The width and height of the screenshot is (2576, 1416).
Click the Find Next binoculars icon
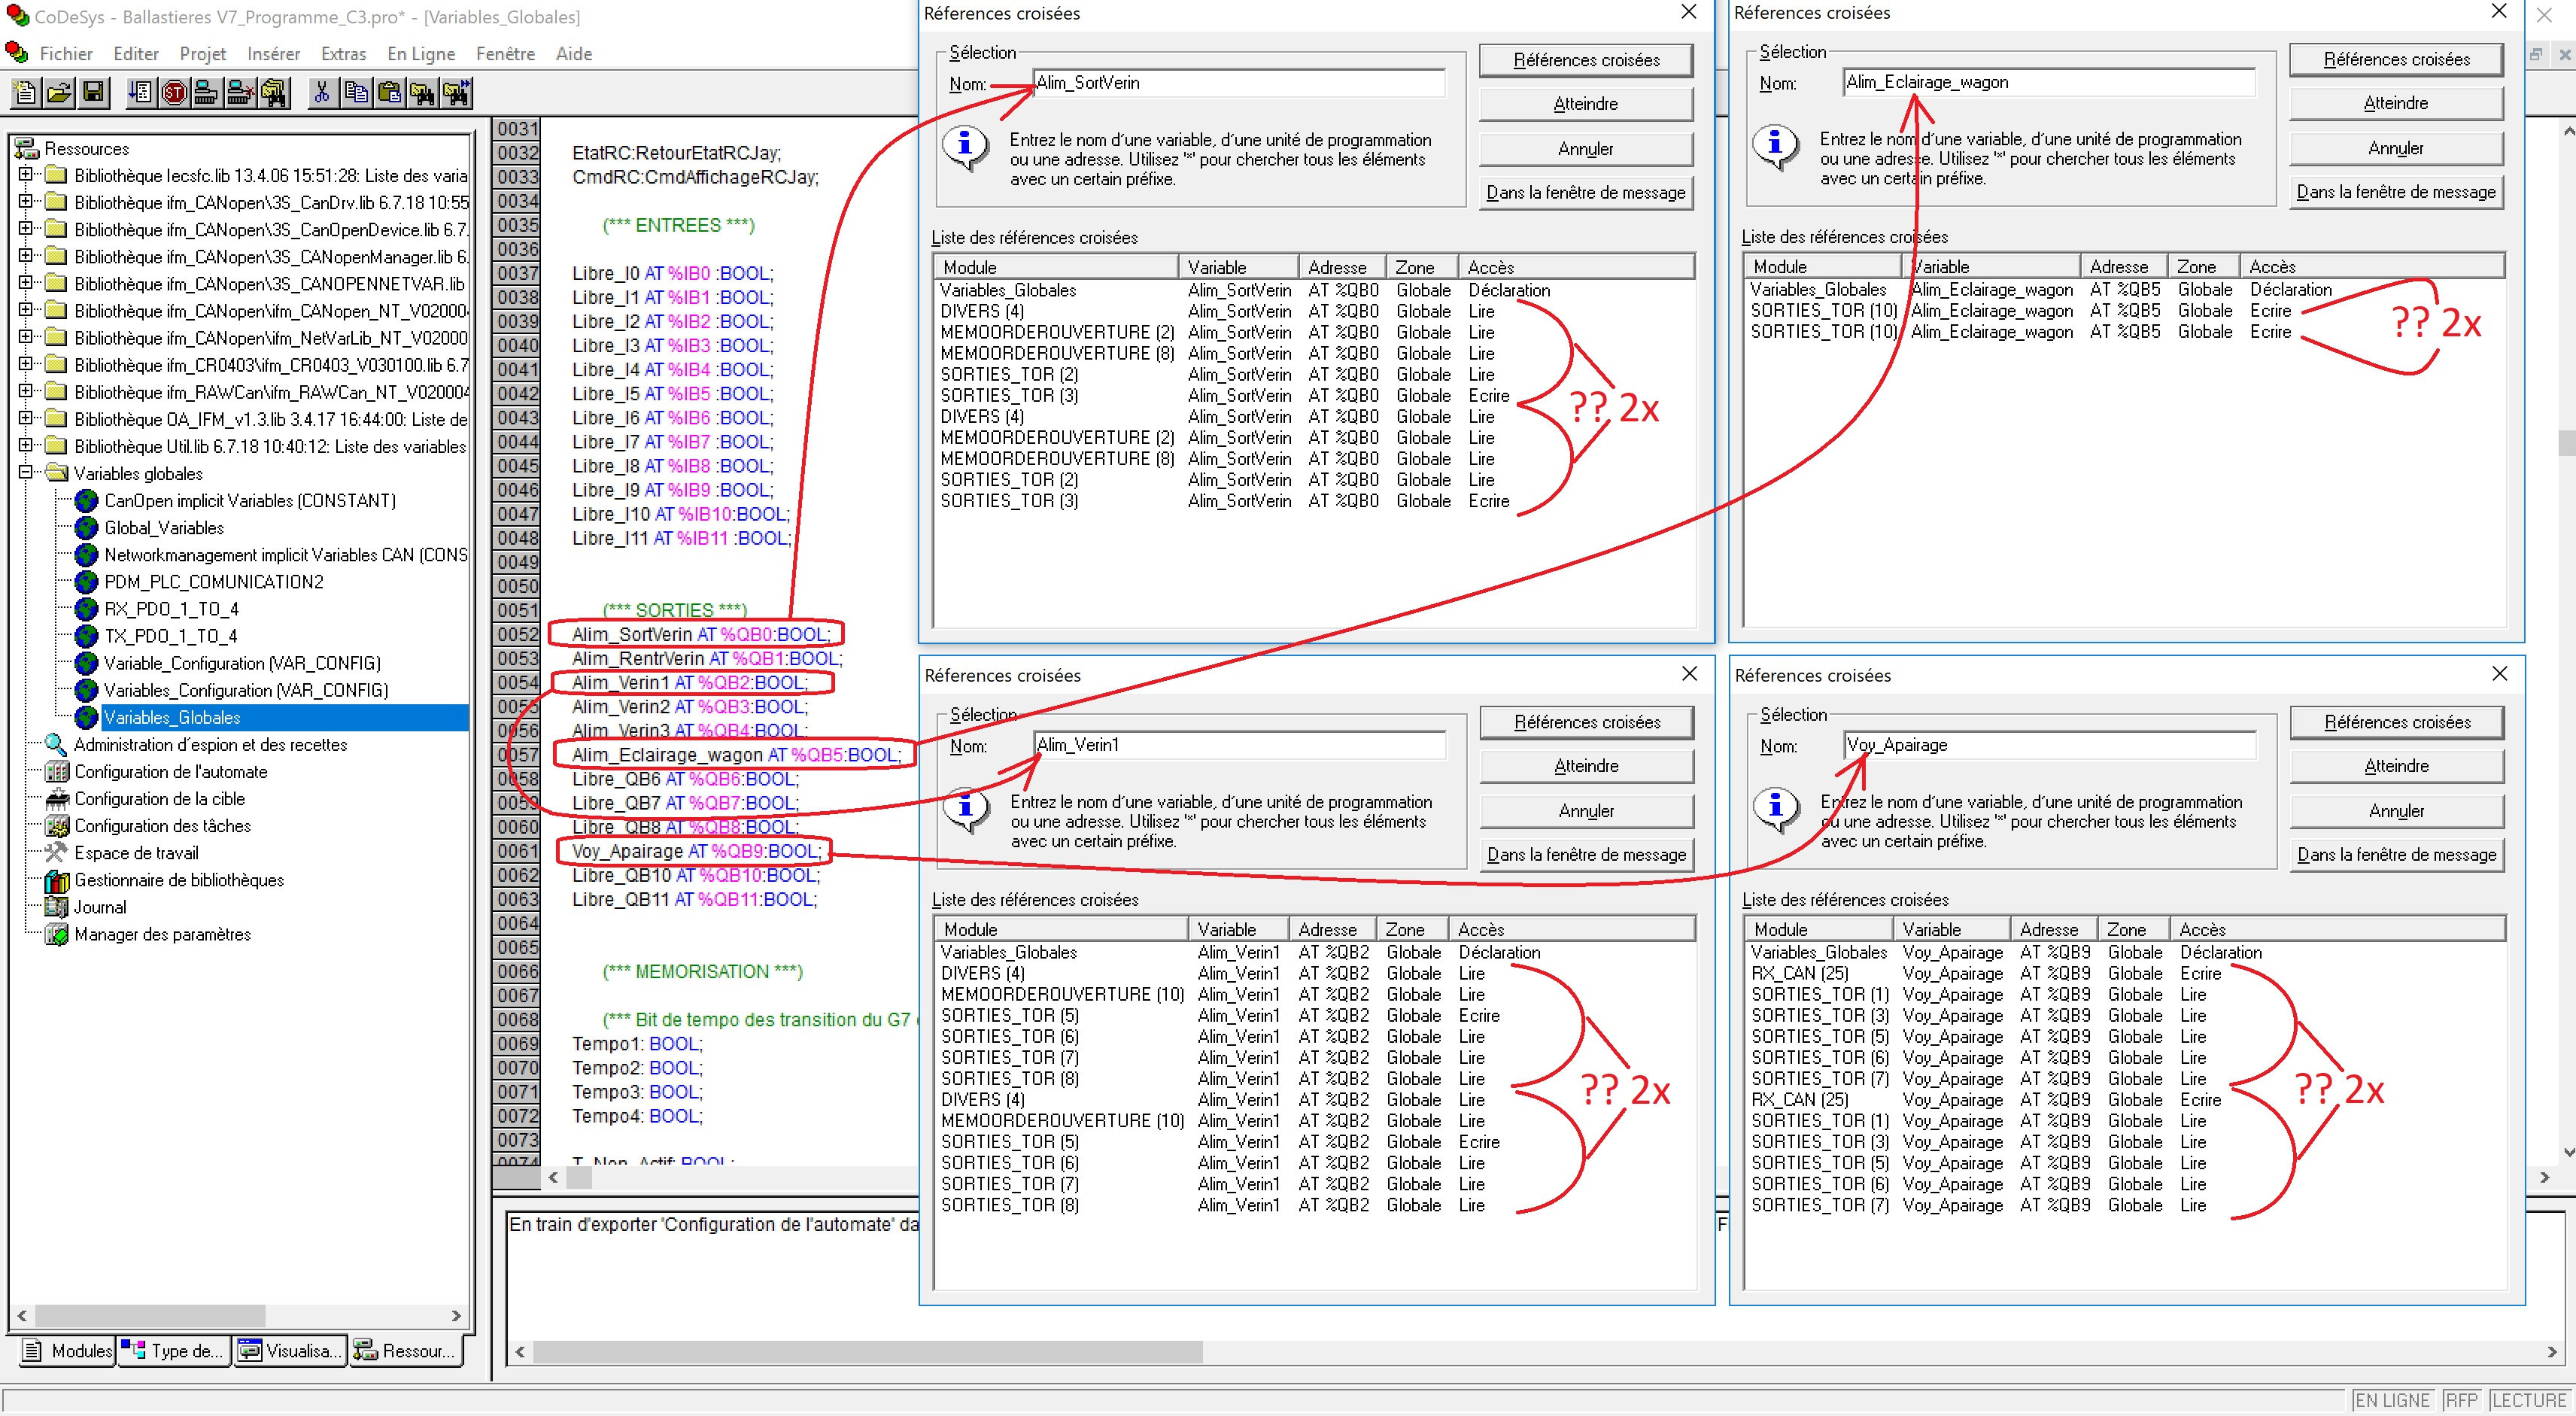457,93
